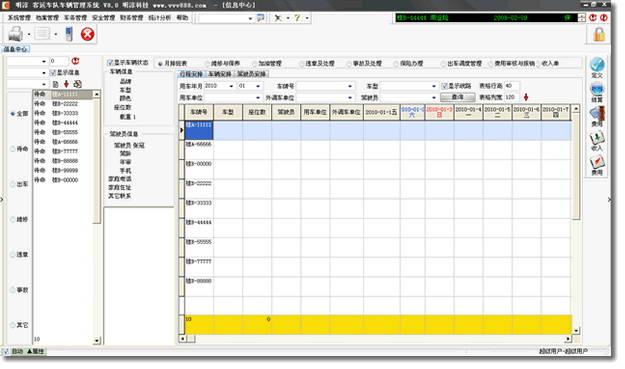625x369 pixels.
Task: Click the mobile phone toolbar icon
Action: (x=69, y=34)
